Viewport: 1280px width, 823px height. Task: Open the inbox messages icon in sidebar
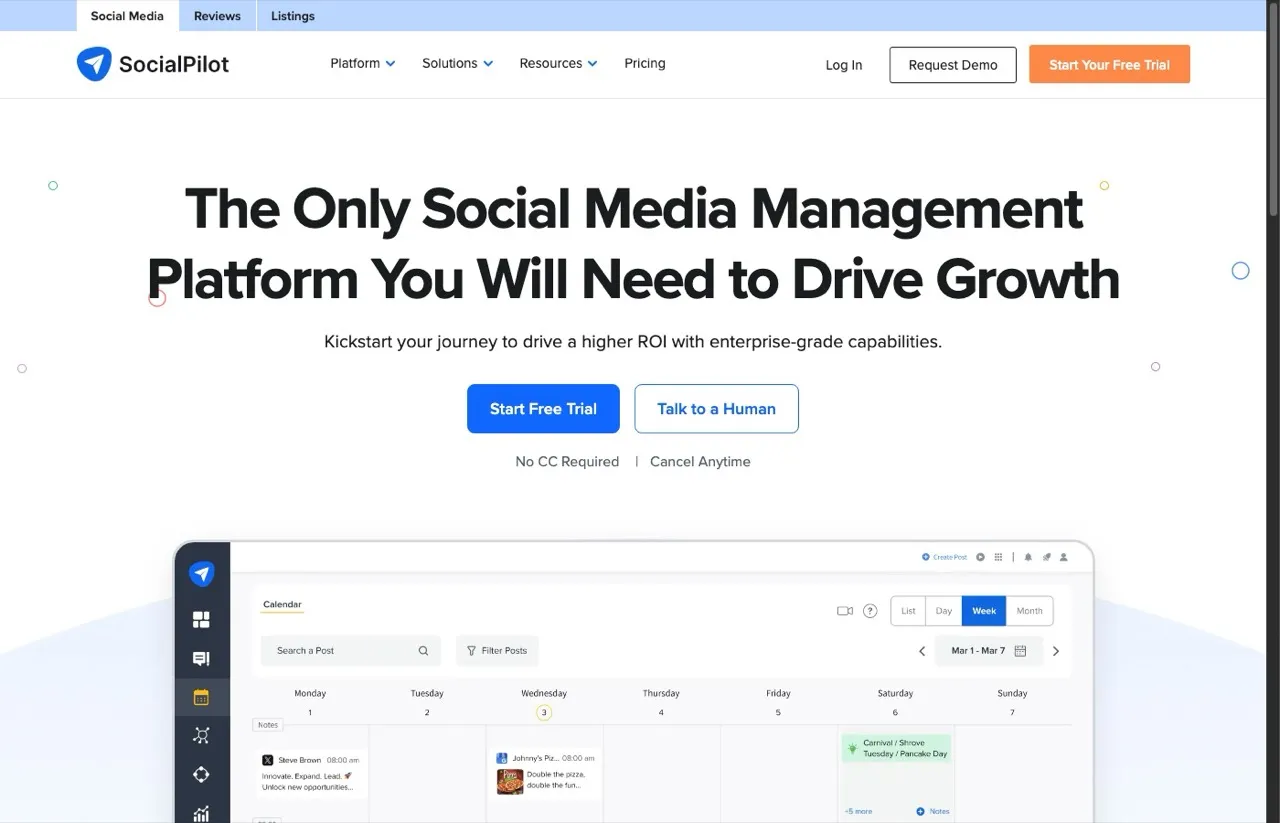pyautogui.click(x=201, y=658)
